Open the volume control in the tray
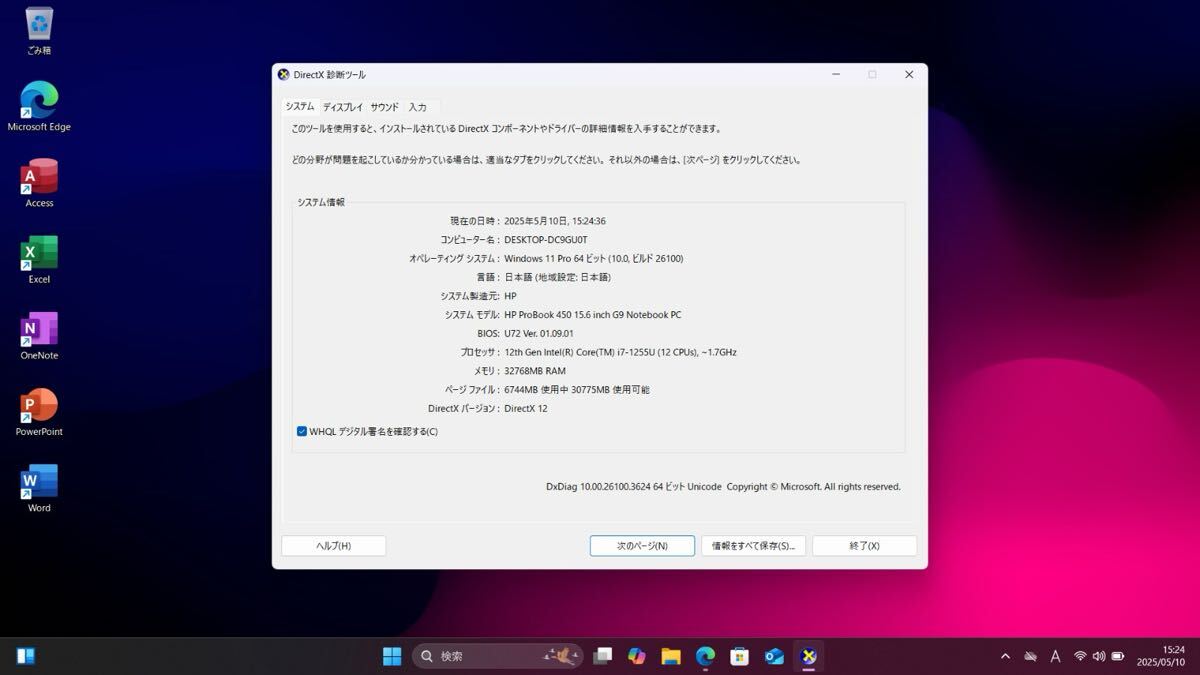This screenshot has height=675, width=1200. click(1099, 656)
